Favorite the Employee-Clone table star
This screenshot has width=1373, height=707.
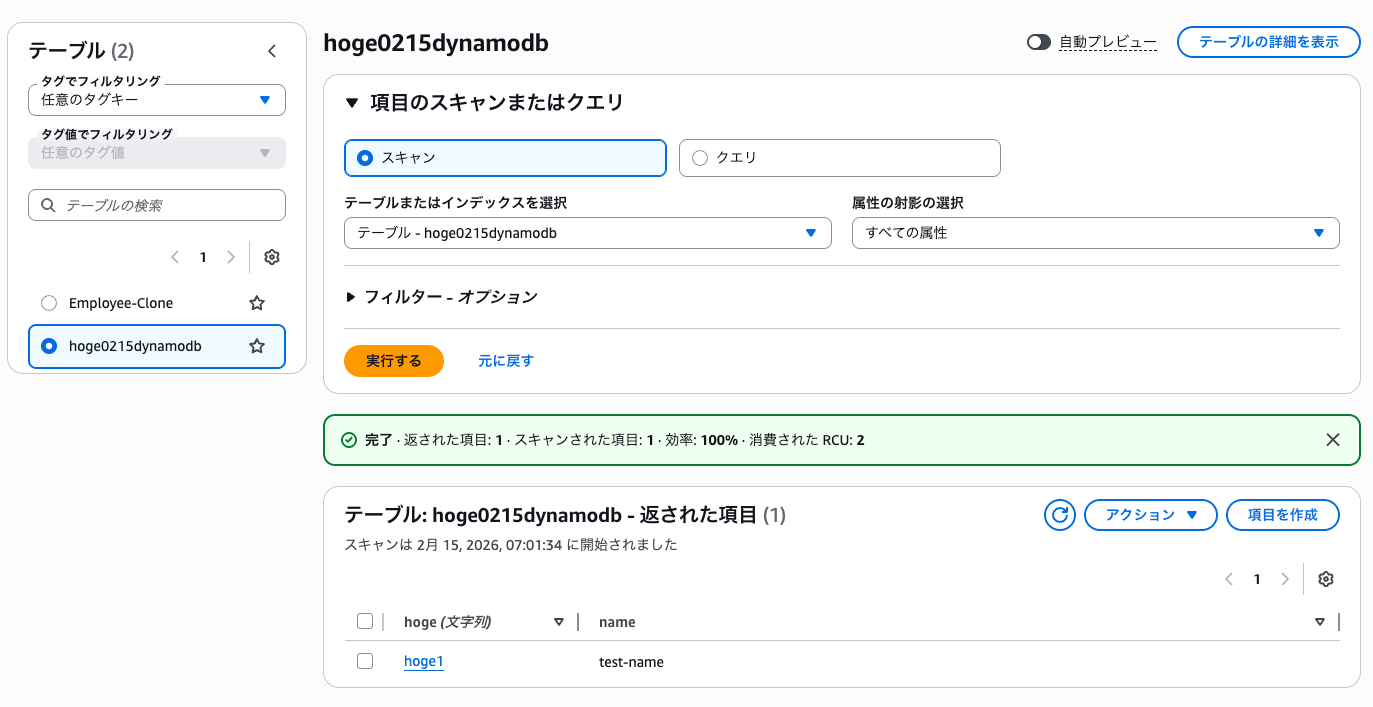click(257, 303)
